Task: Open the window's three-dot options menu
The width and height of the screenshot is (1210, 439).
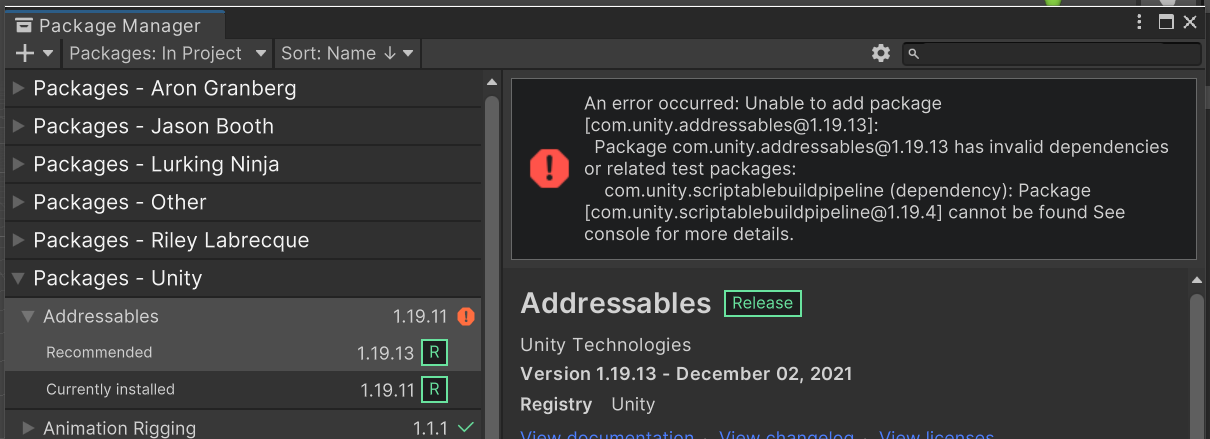Action: (1140, 22)
